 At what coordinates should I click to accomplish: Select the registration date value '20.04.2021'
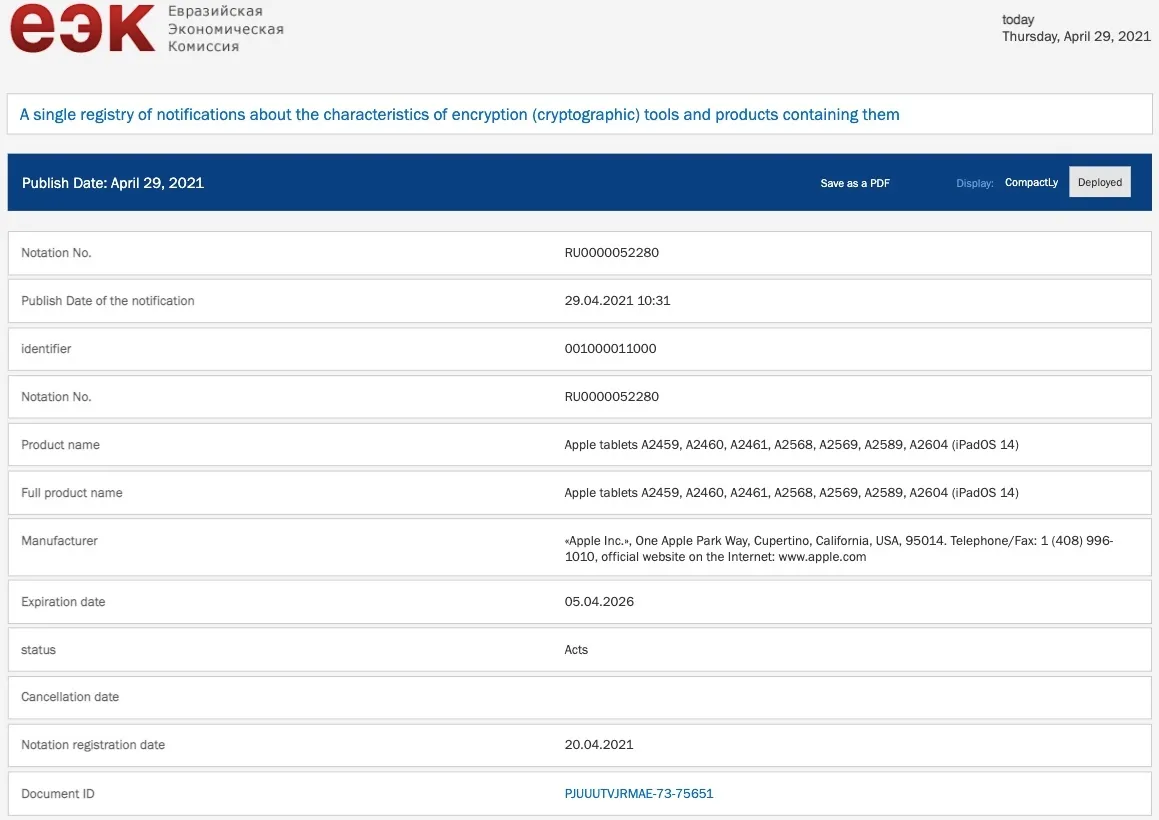coord(599,745)
